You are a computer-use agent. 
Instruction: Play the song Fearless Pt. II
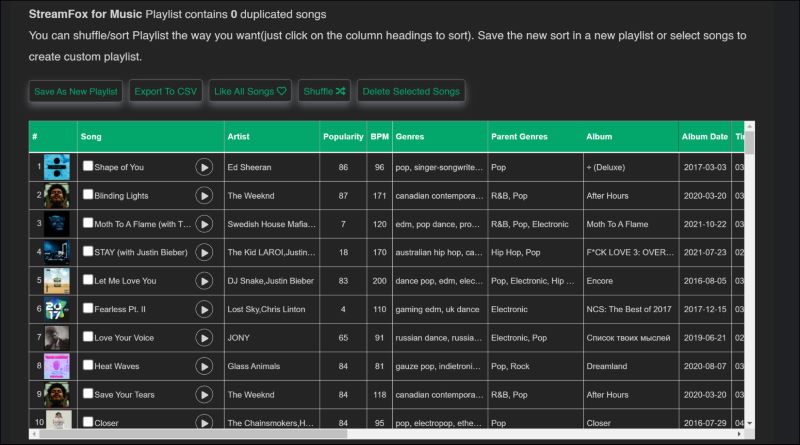(204, 309)
